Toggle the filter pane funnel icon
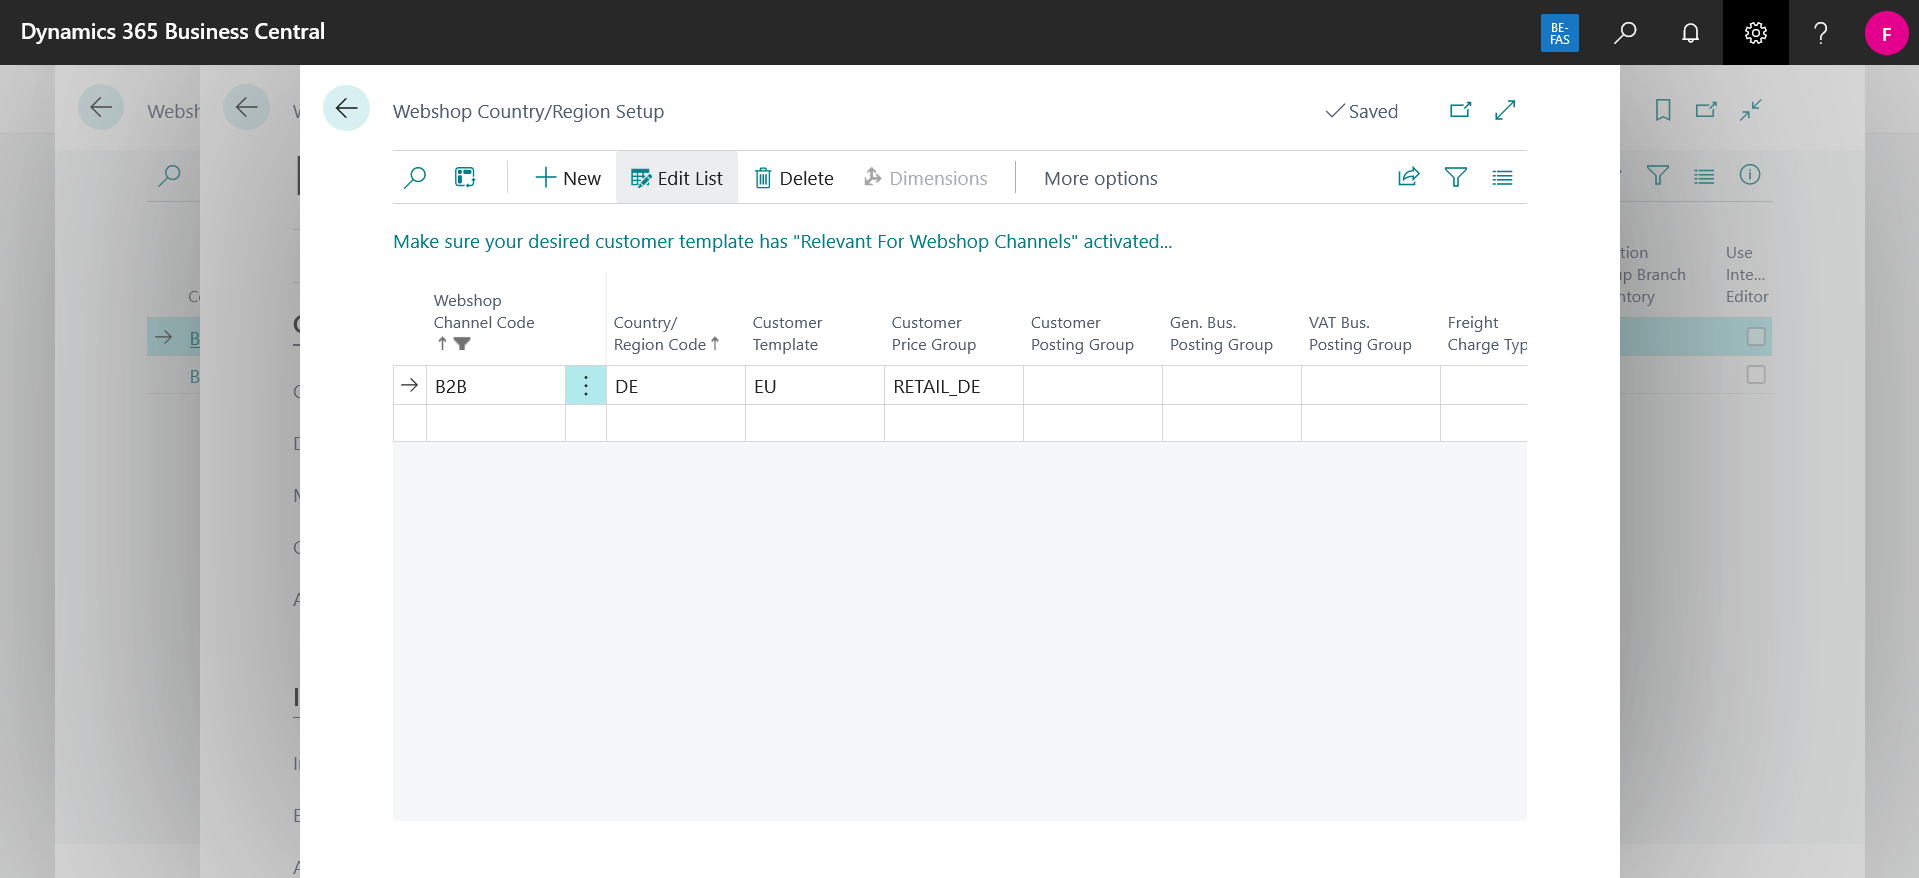1919x878 pixels. point(1456,177)
